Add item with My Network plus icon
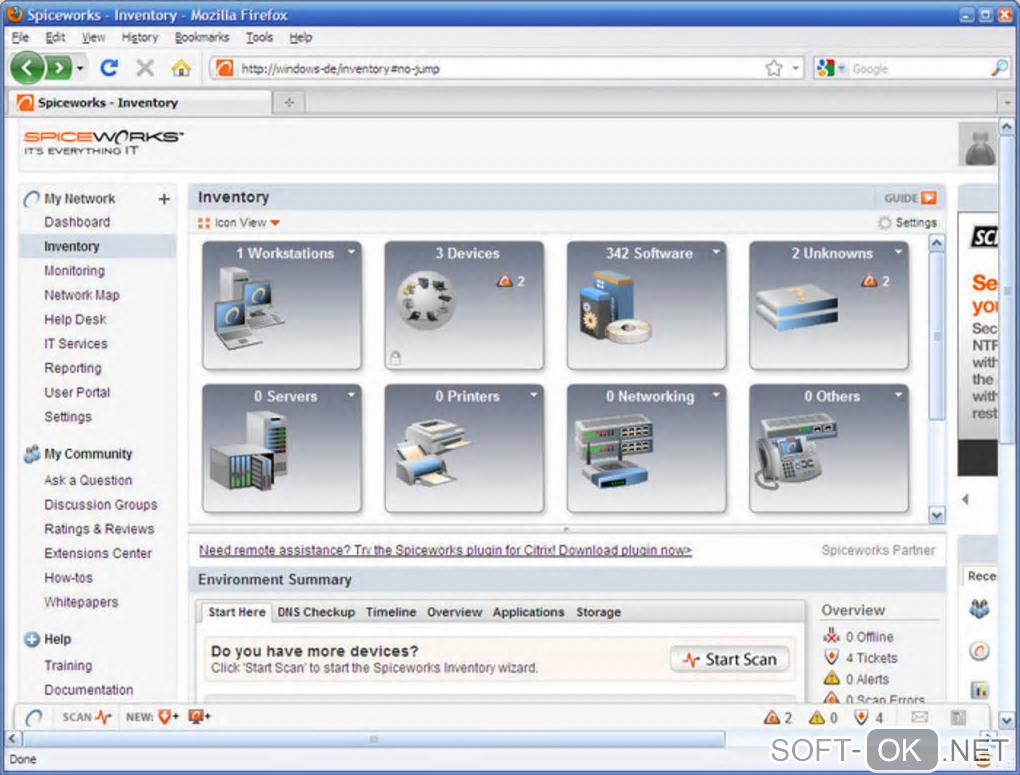 (x=164, y=199)
